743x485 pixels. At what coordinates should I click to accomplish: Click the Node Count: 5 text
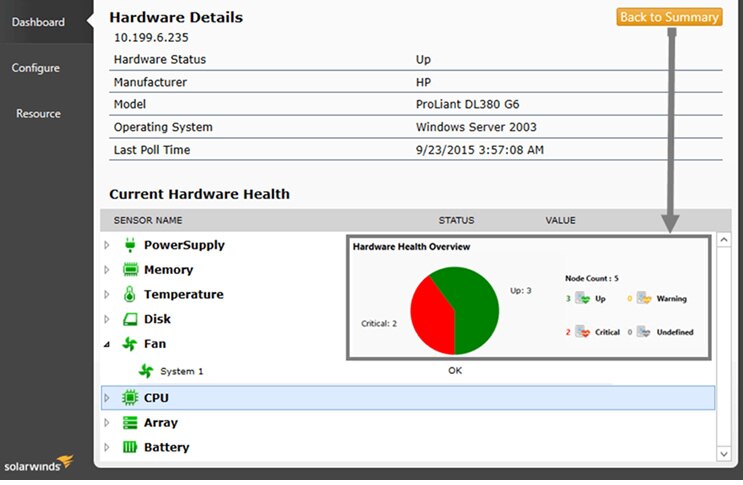(x=592, y=278)
